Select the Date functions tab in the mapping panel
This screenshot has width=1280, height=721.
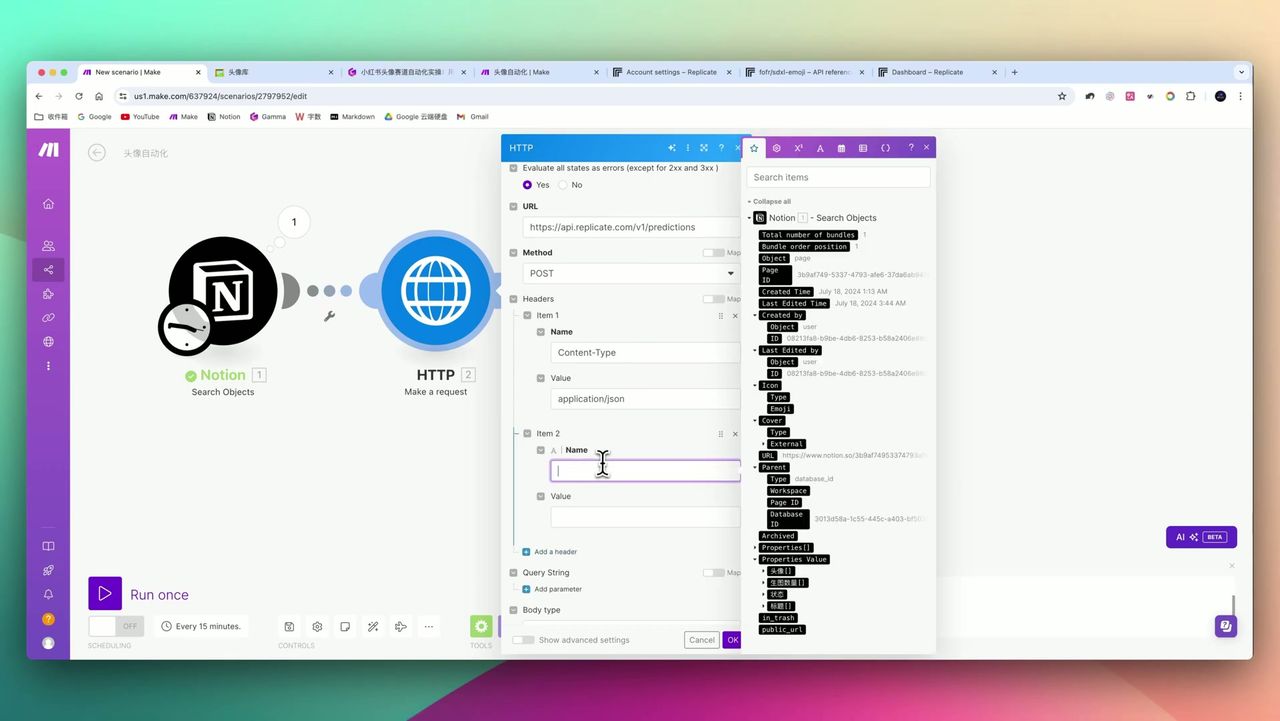(x=841, y=147)
